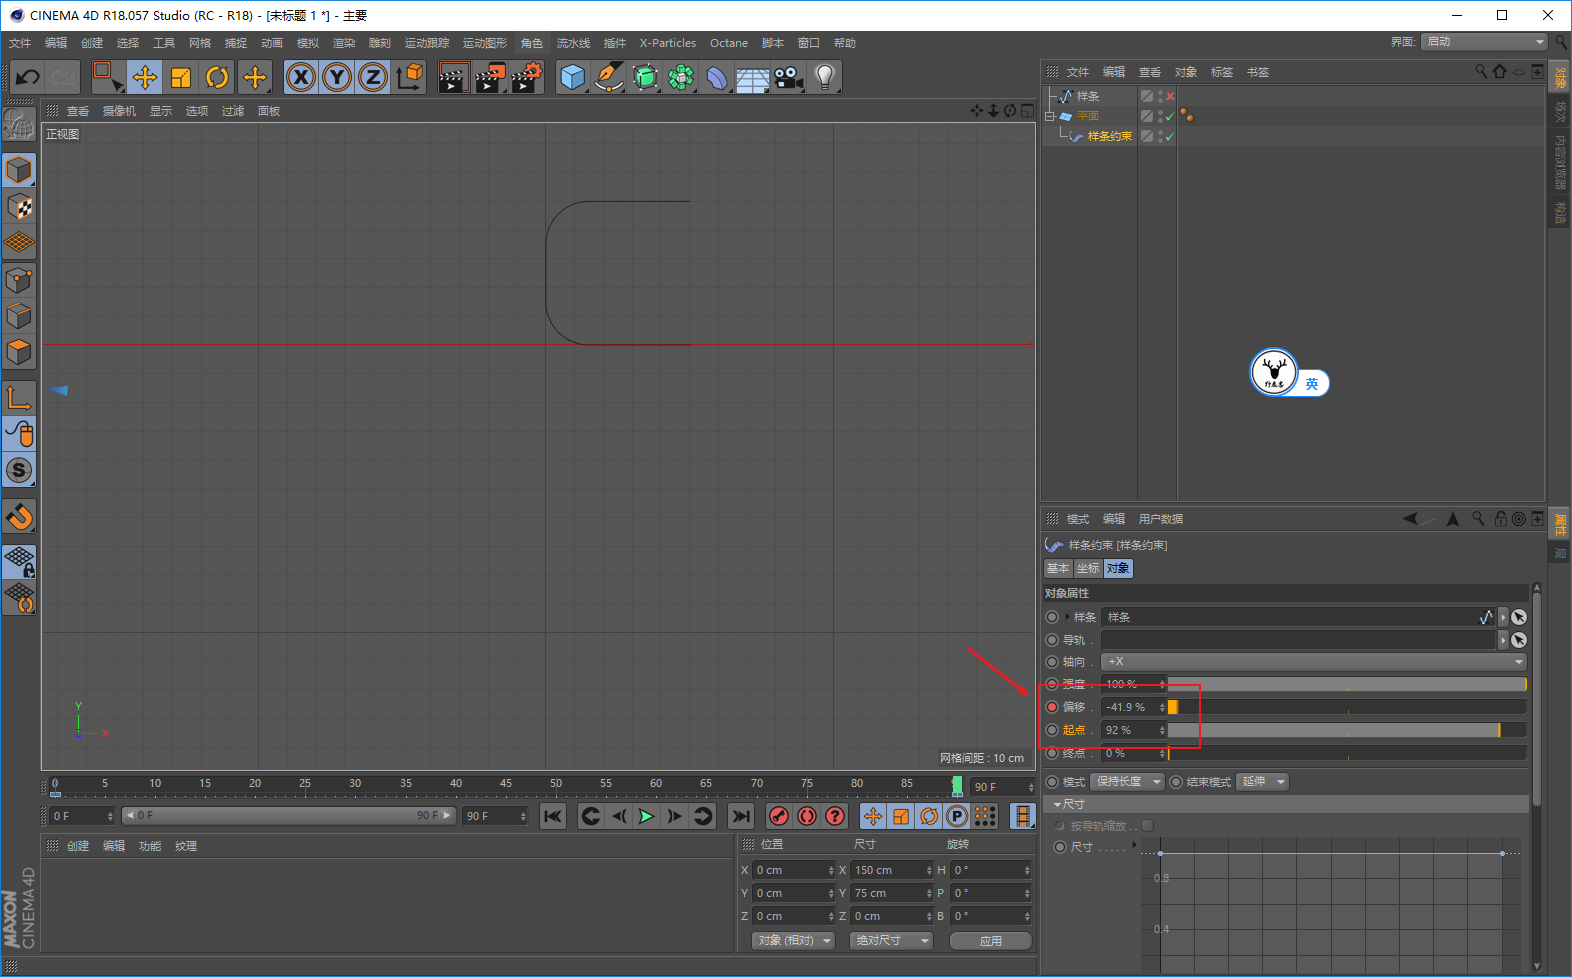The image size is (1572, 977).
Task: Click the Undo arrow icon
Action: pyautogui.click(x=27, y=77)
